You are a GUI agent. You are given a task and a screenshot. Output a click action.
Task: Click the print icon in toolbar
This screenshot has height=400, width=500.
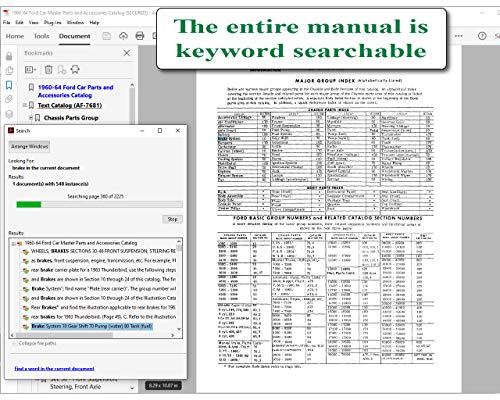[x=140, y=36]
